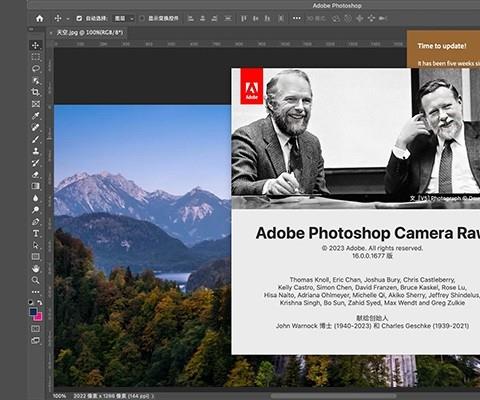The width and height of the screenshot is (480, 400).
Task: Click the Adobe logo on the splash
Action: 252,86
